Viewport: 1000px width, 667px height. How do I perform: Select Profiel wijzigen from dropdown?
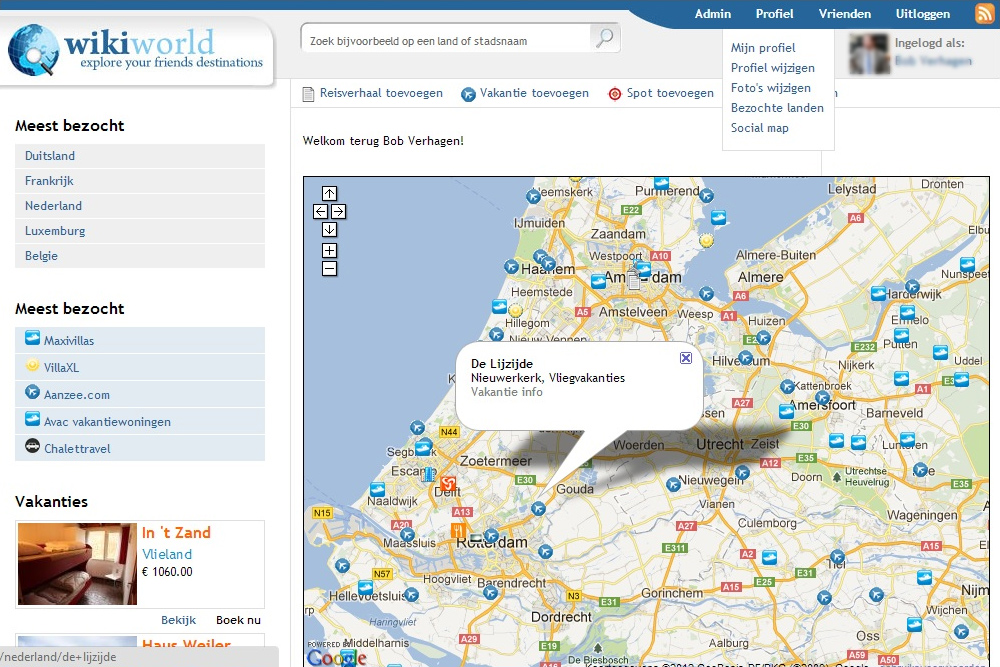coord(772,68)
